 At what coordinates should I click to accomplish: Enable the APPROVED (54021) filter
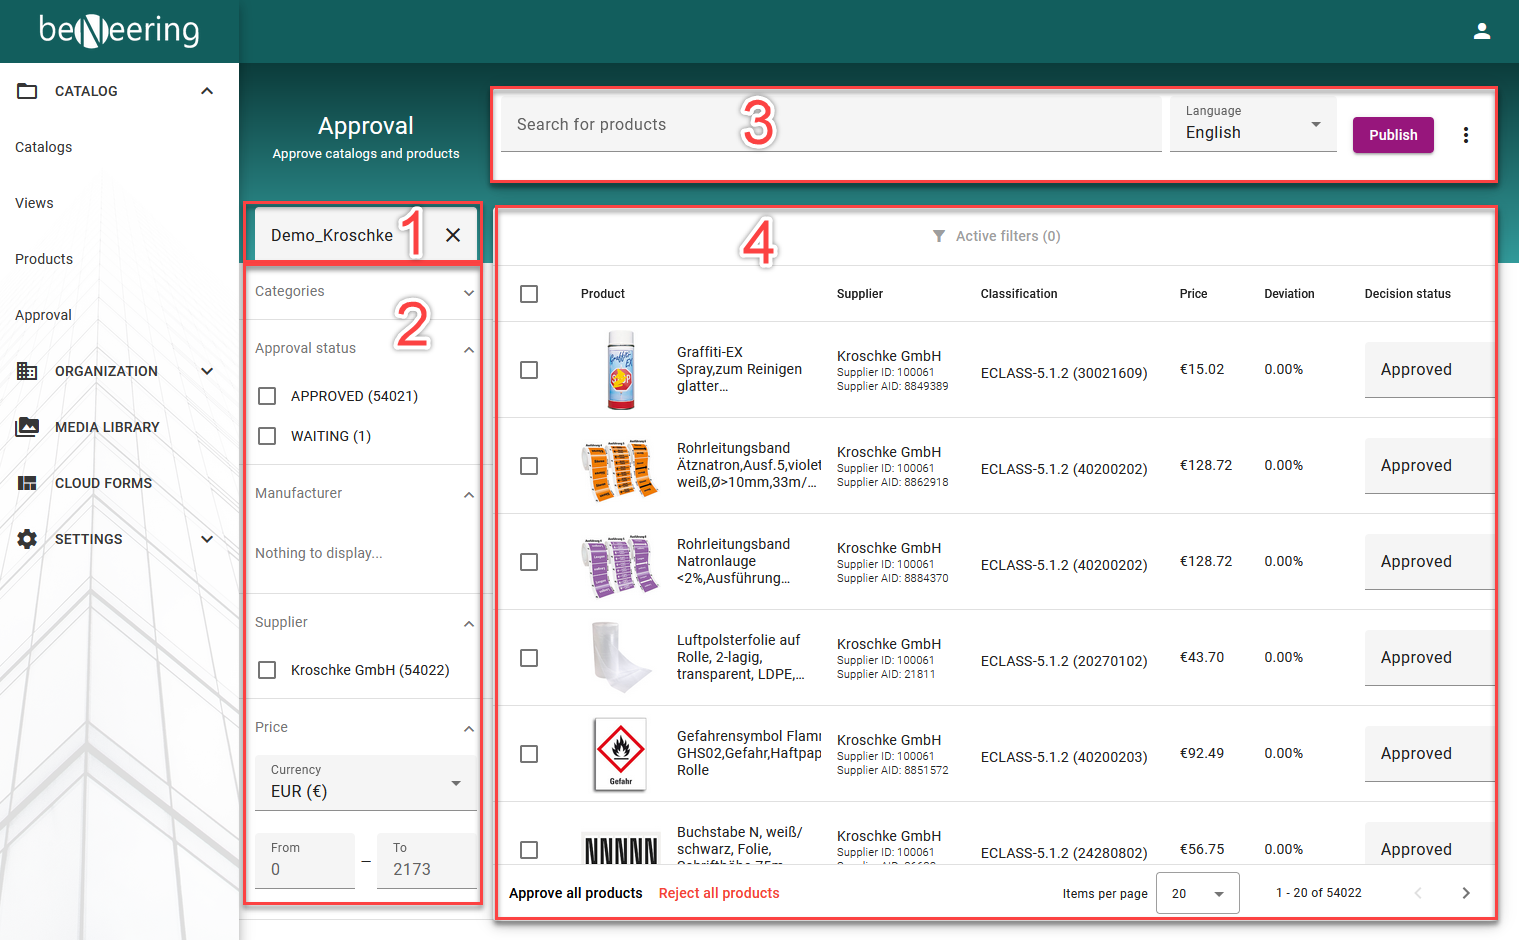coord(267,396)
